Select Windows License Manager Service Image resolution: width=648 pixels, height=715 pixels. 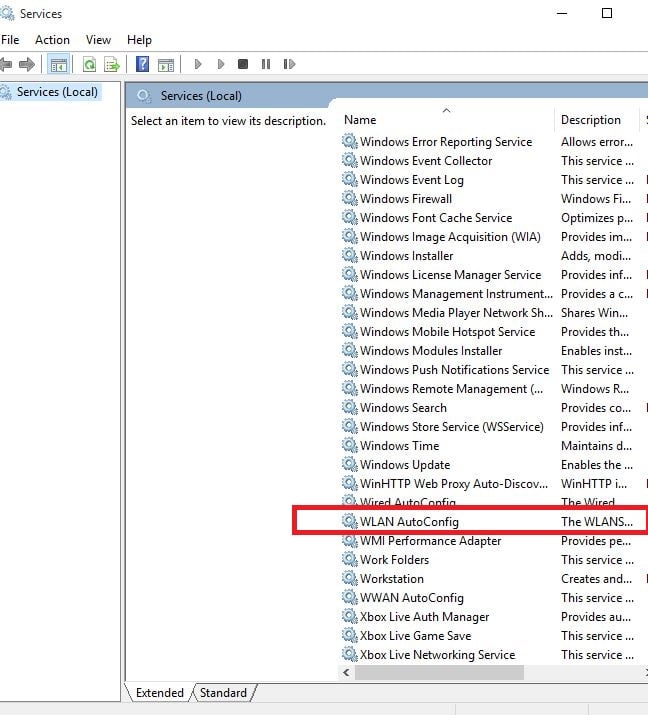pos(451,275)
